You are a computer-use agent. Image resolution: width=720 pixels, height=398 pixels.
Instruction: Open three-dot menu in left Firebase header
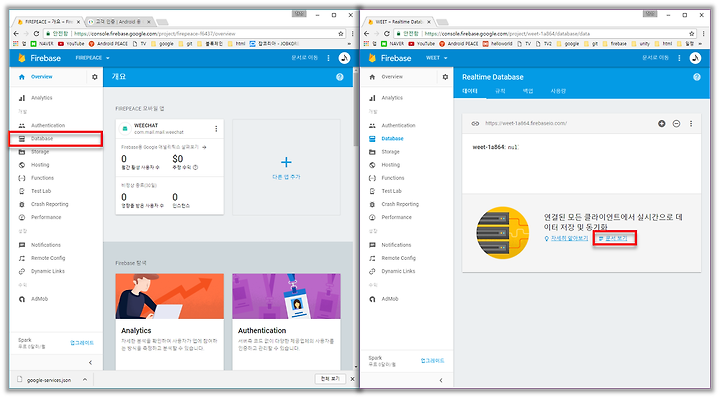pos(328,58)
